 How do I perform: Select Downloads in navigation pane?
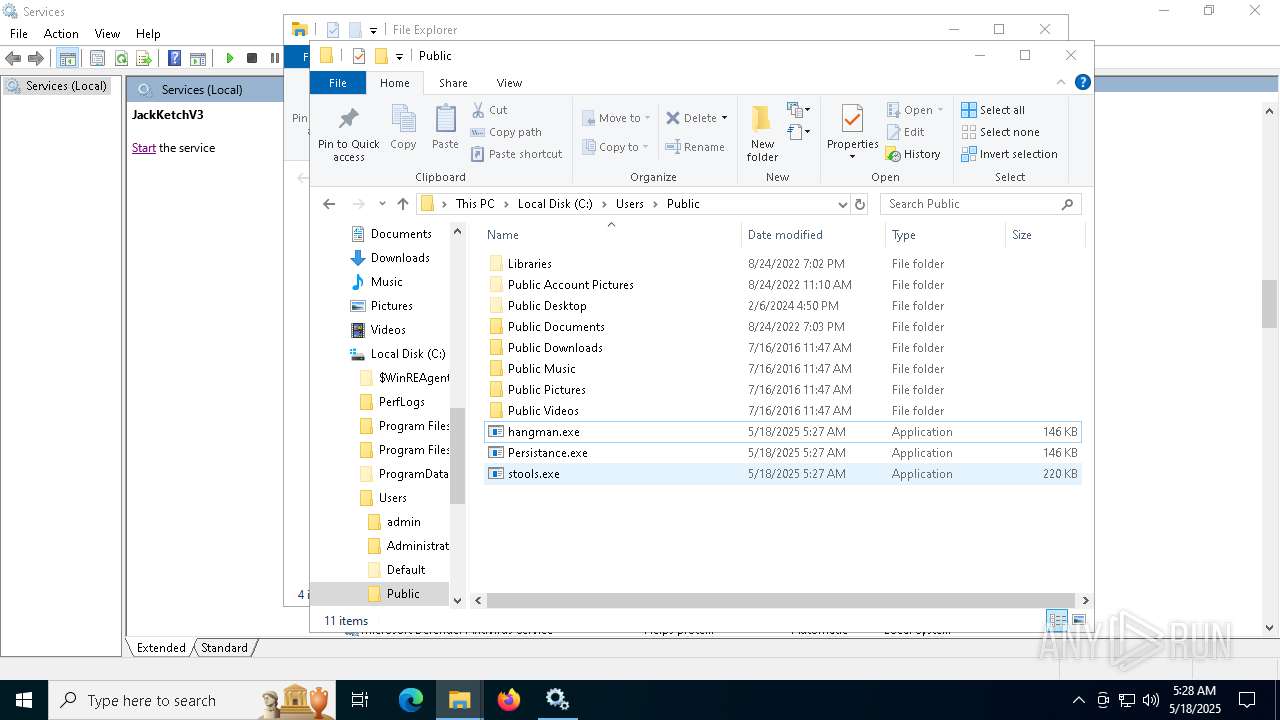400,258
